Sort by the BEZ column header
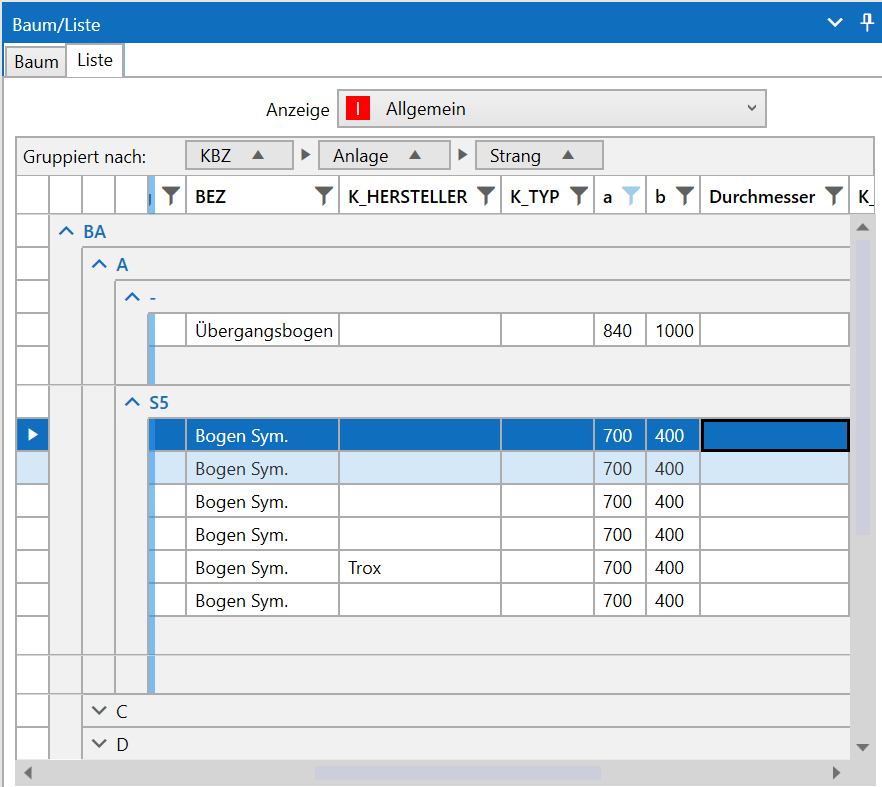This screenshot has height=787, width=882. [x=210, y=196]
